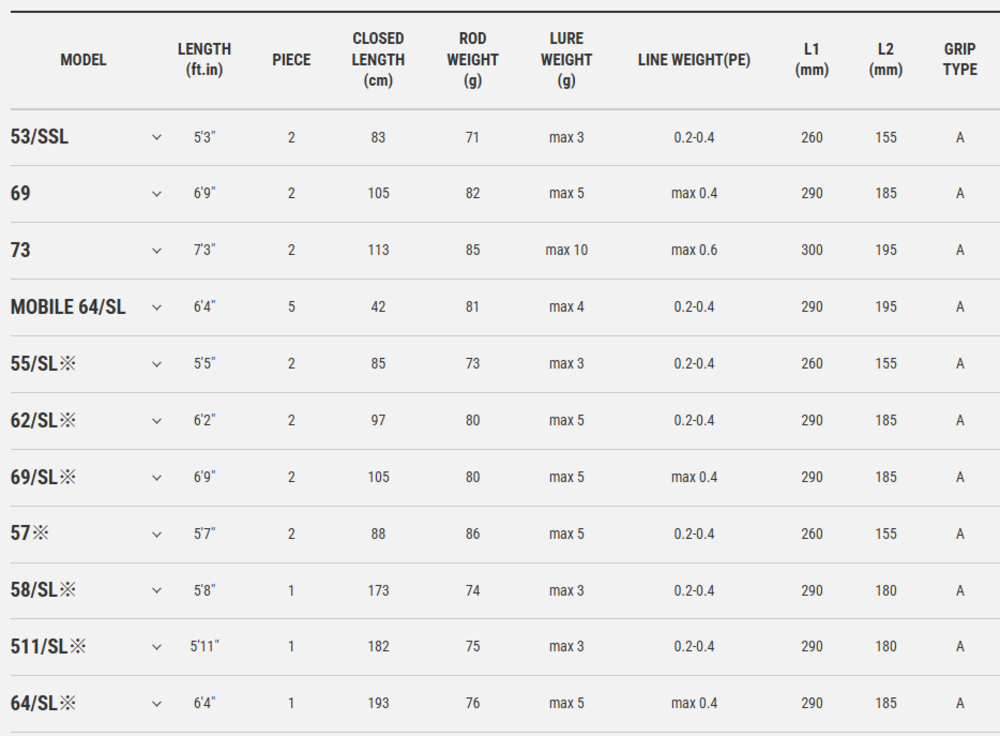The width and height of the screenshot is (1000, 736).
Task: Expand the model 57 row chevron
Action: coord(156,534)
